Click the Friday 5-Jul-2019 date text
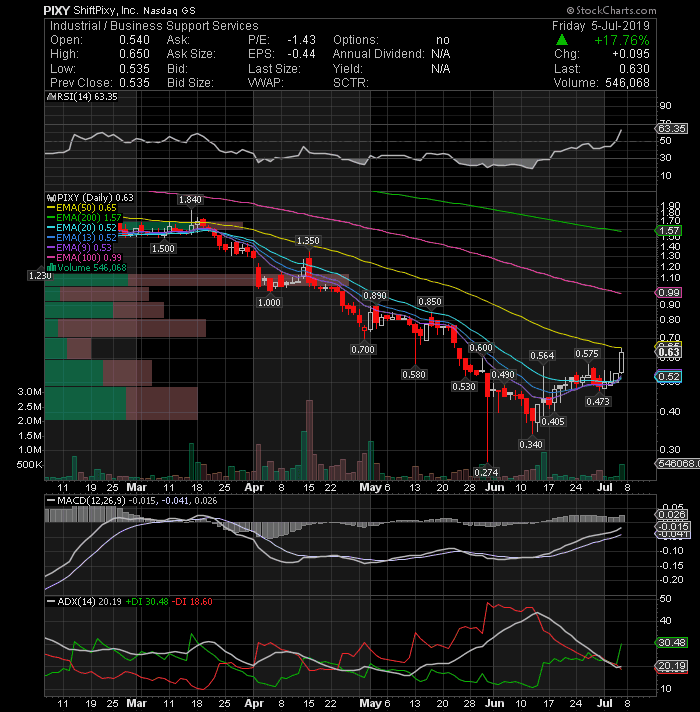This screenshot has height=712, width=700. [x=601, y=25]
